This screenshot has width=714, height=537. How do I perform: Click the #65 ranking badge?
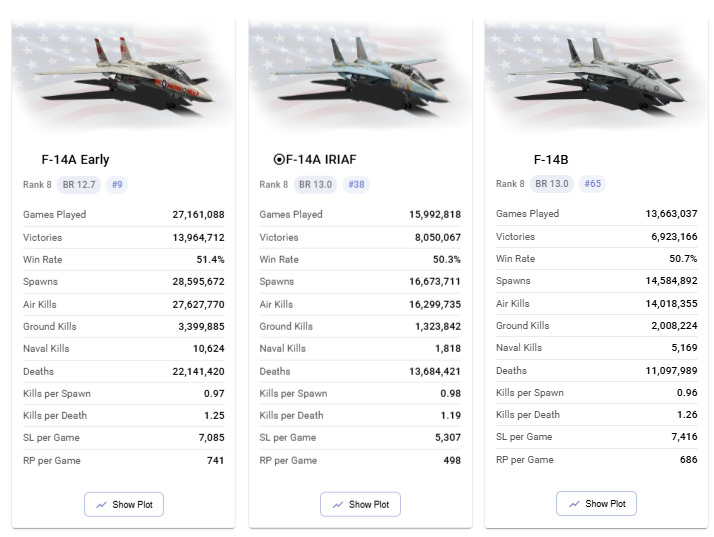pyautogui.click(x=592, y=184)
